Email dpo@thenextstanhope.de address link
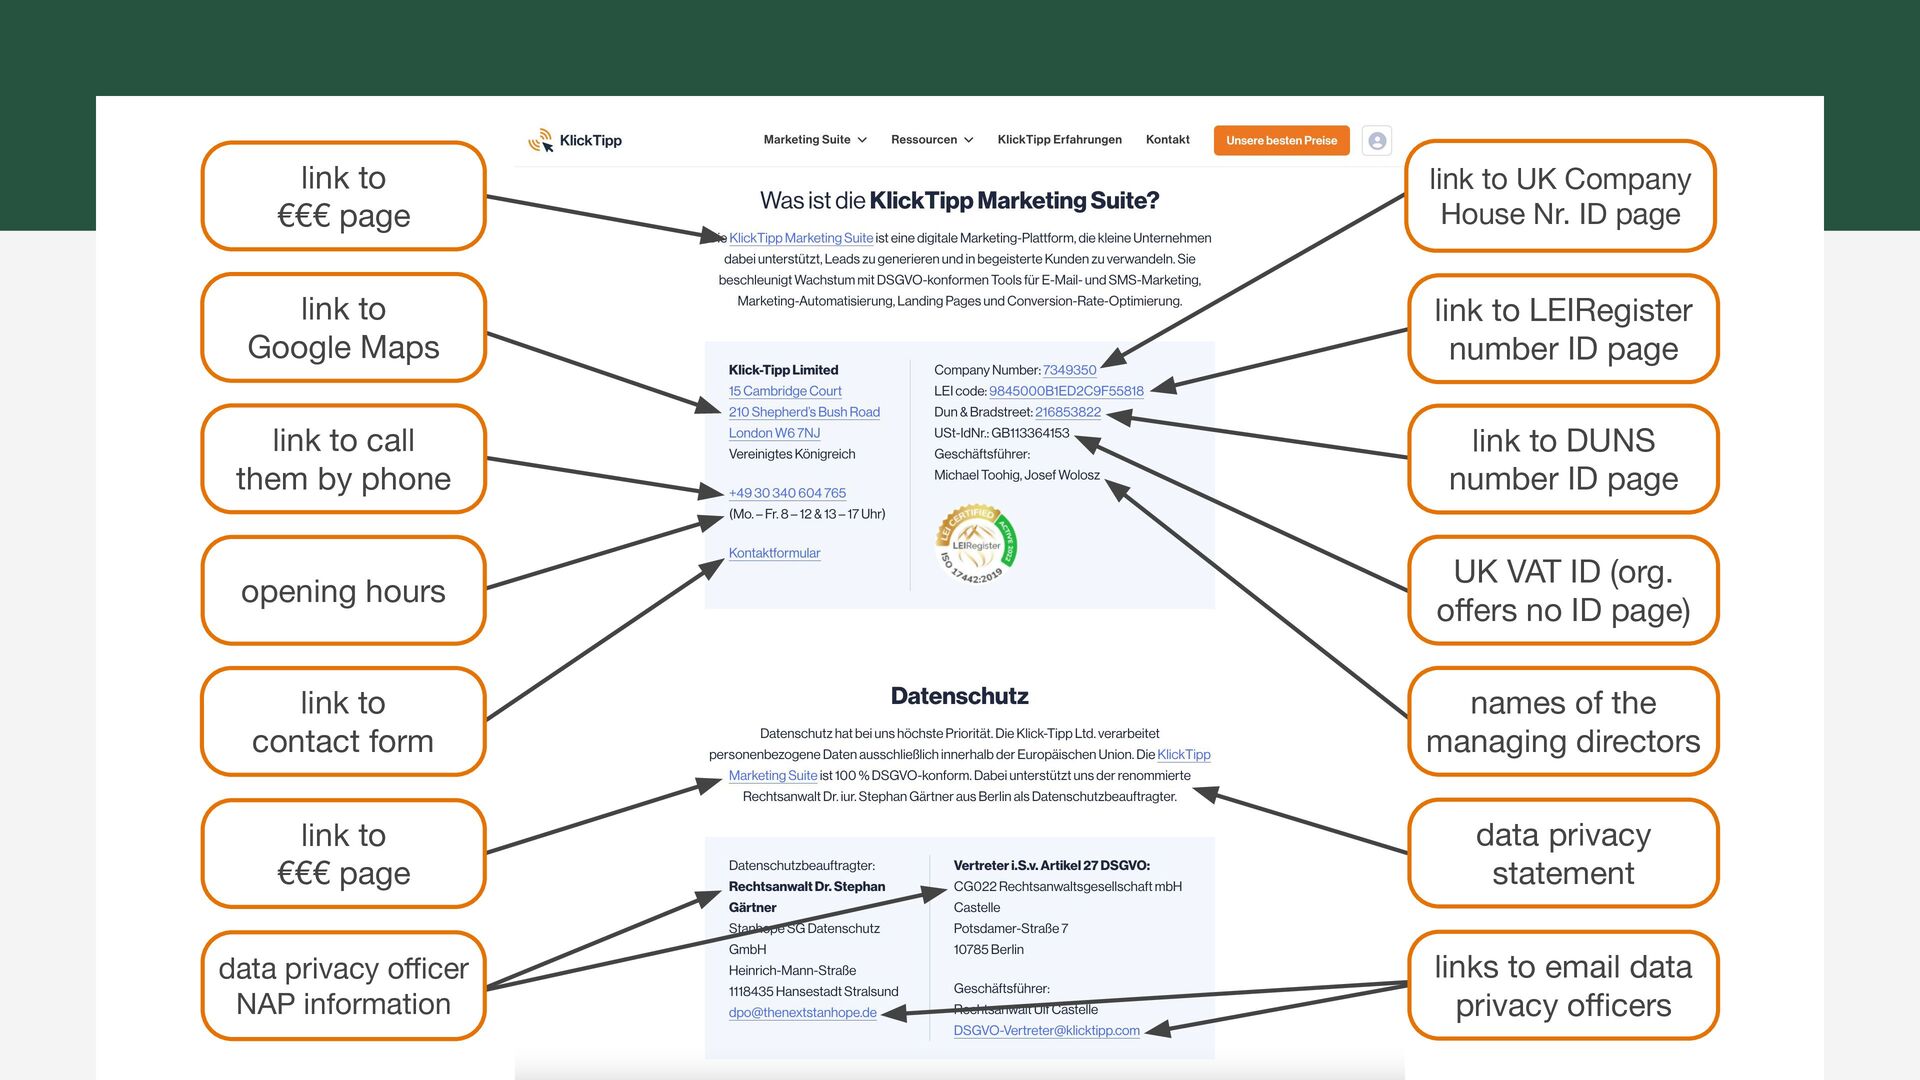The image size is (1920, 1080). tap(802, 1013)
